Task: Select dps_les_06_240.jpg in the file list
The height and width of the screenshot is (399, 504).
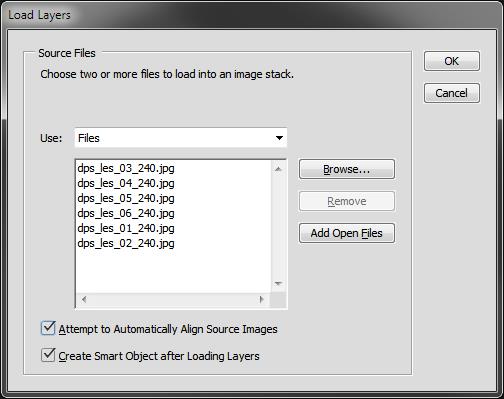Action: click(x=126, y=213)
